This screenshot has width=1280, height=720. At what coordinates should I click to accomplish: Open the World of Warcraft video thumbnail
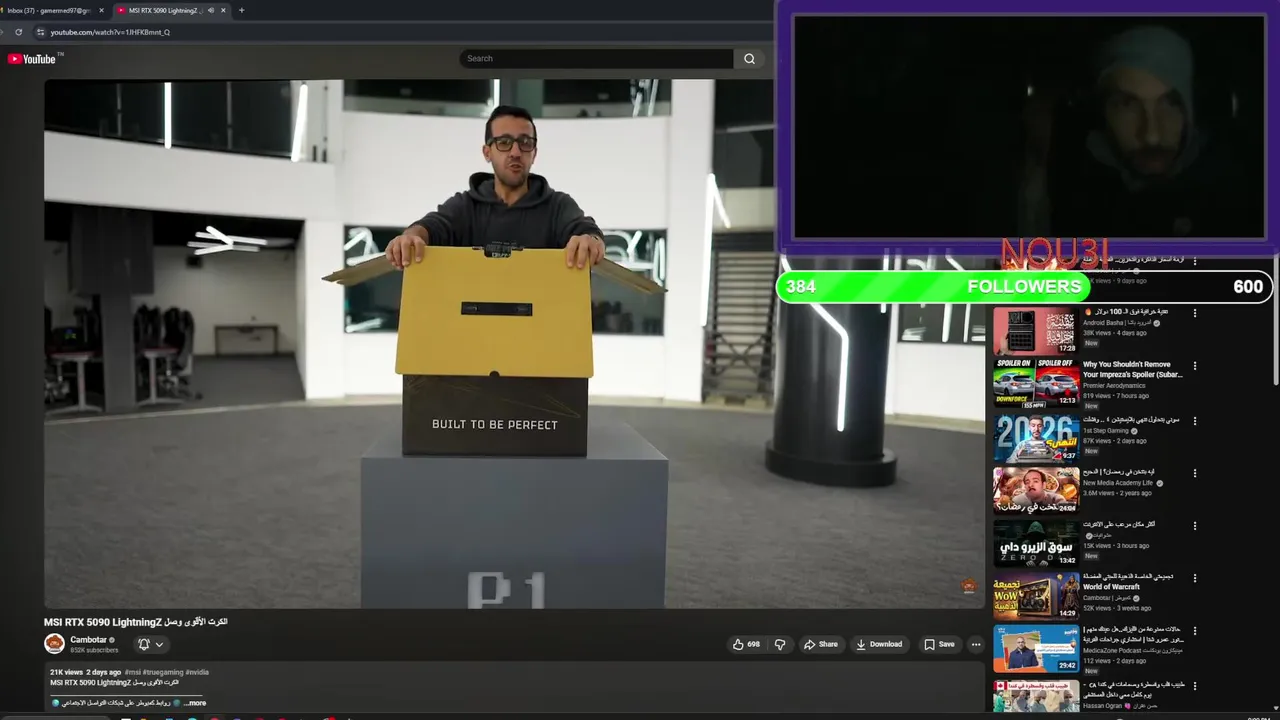(1036, 596)
